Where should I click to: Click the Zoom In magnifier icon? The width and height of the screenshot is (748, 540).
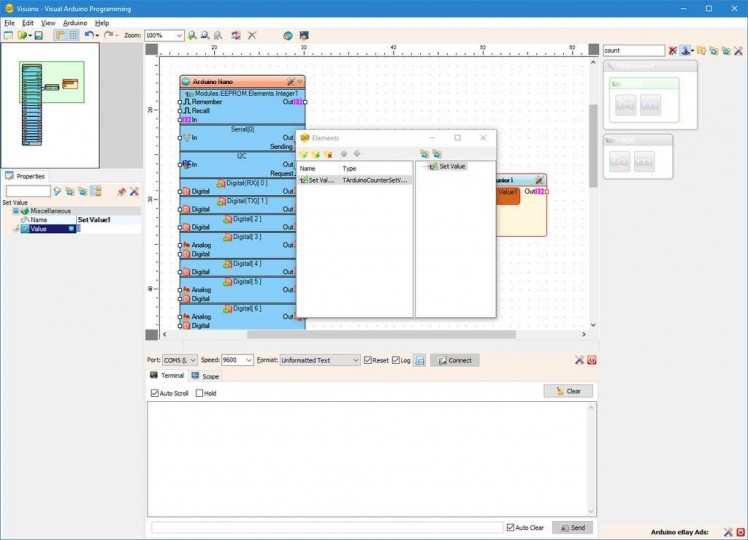click(193, 35)
